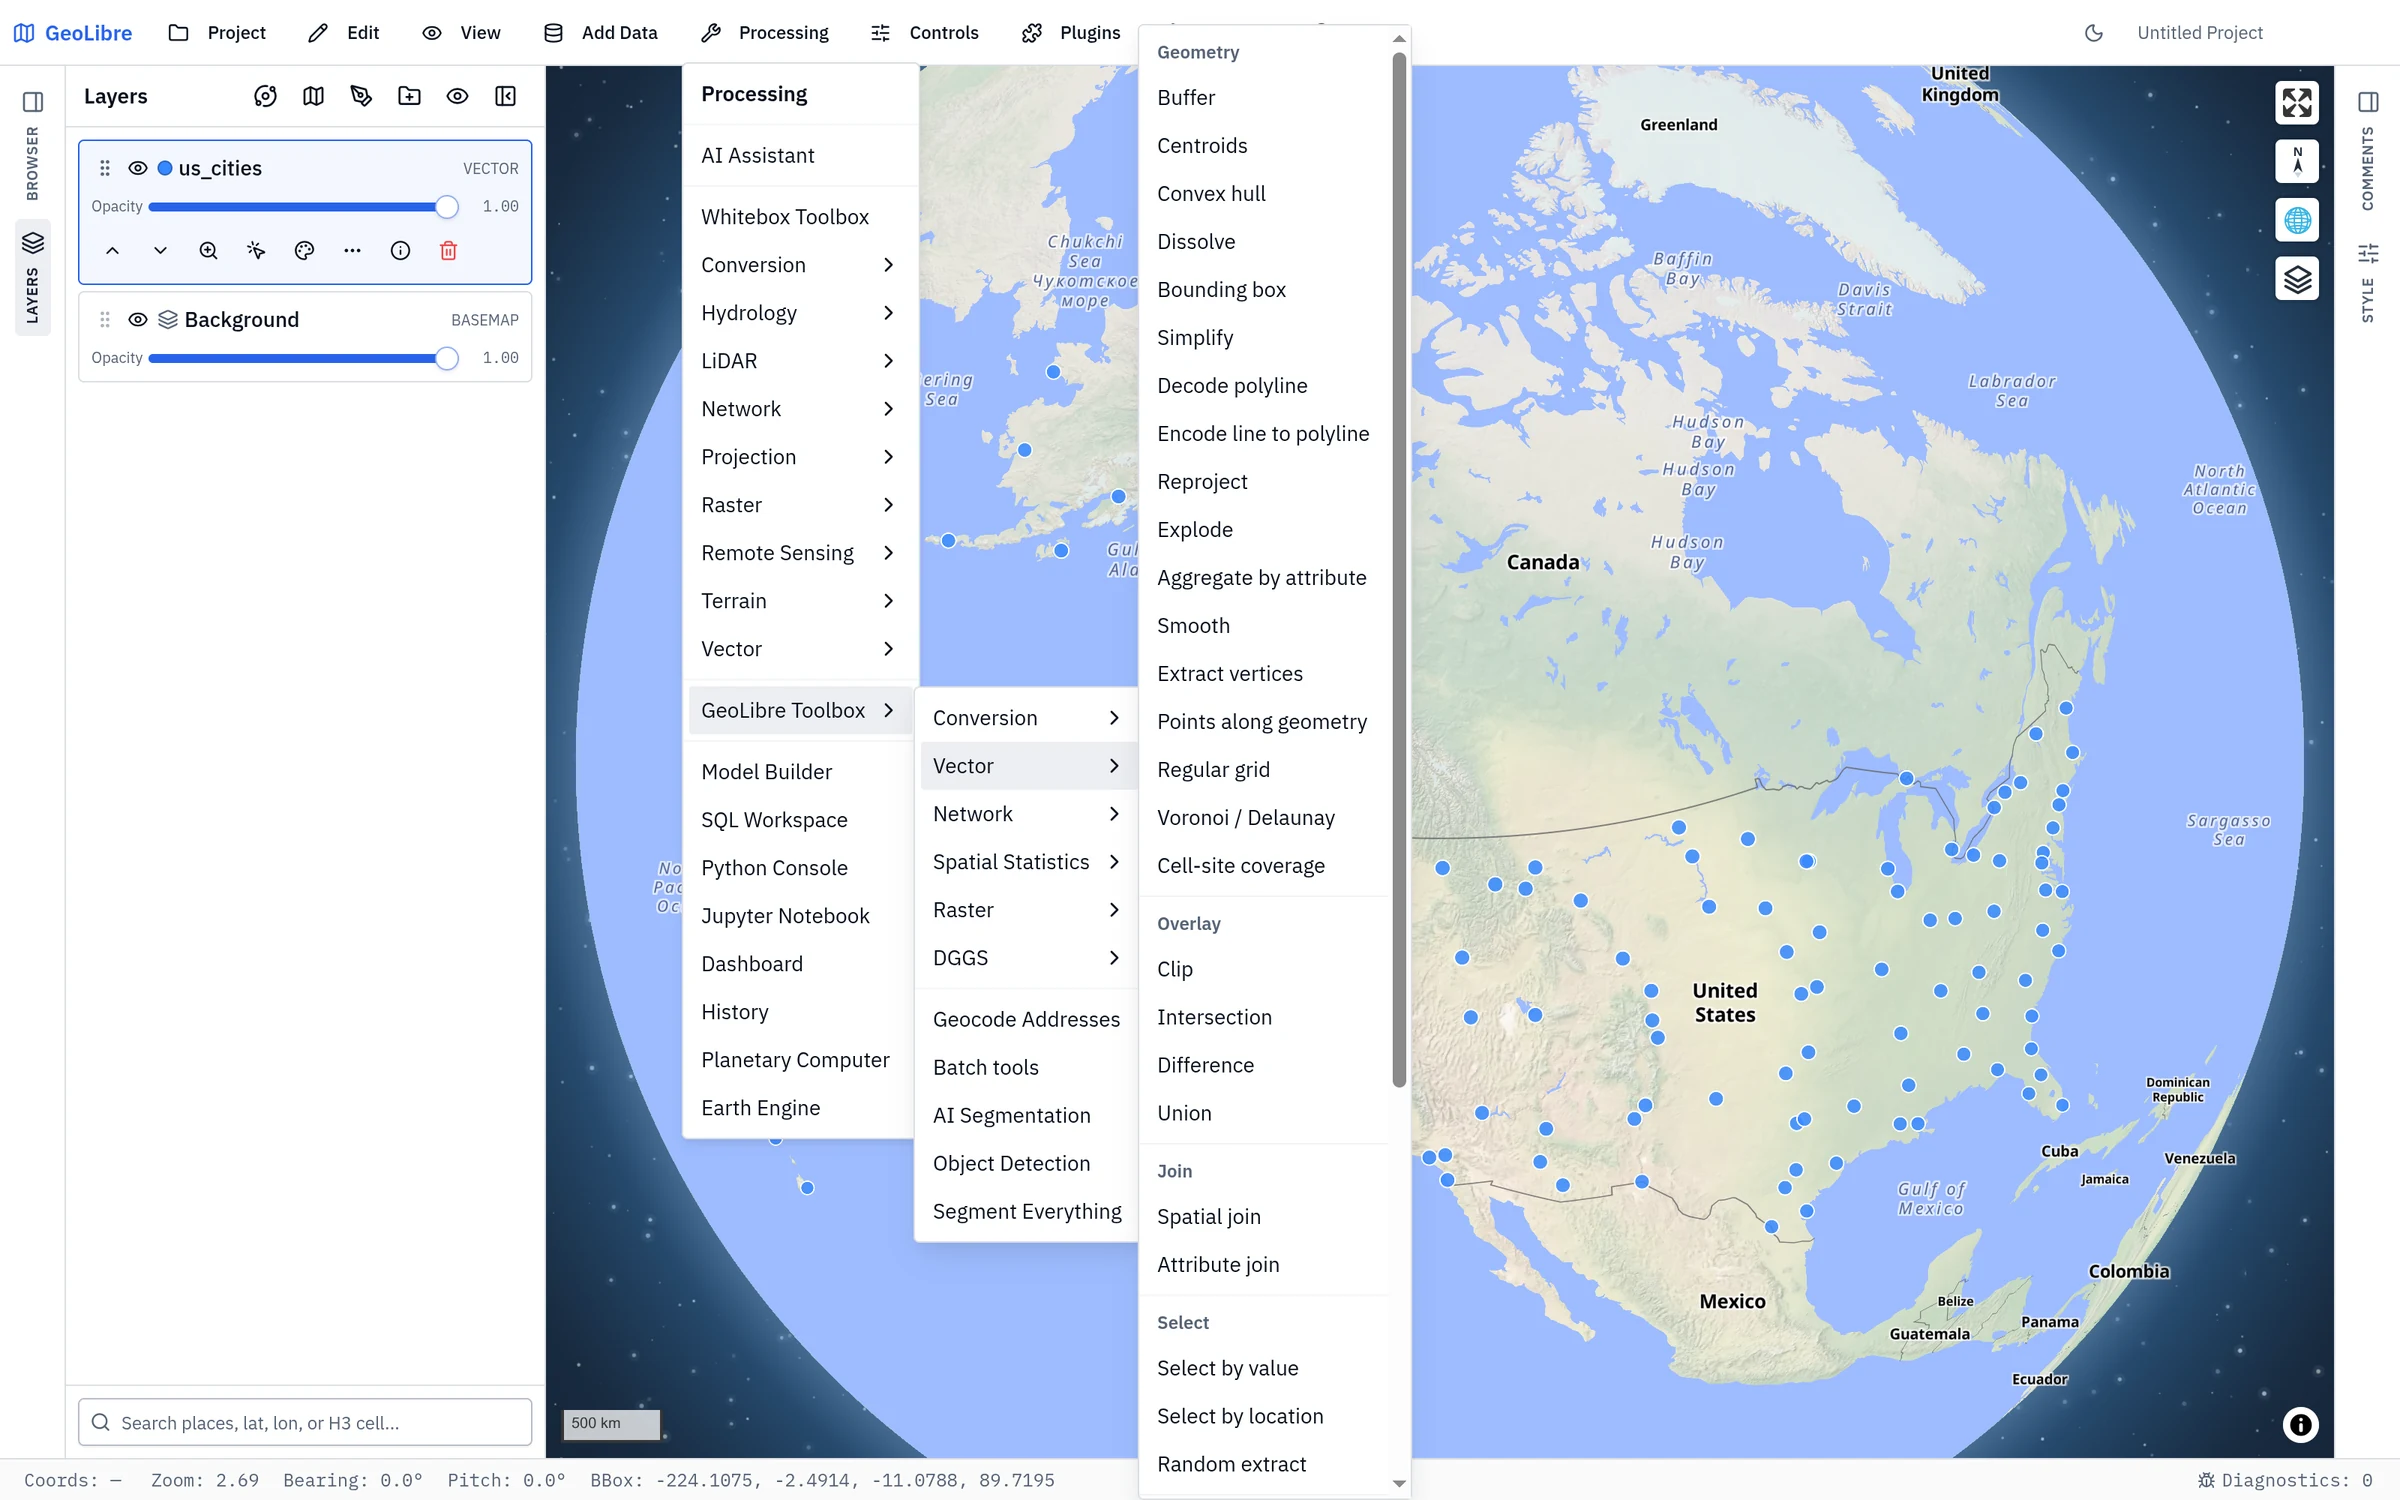Viewport: 2400px width, 1500px height.
Task: Expand Network in GeoLibre Toolbox submenu
Action: pyautogui.click(x=1027, y=814)
